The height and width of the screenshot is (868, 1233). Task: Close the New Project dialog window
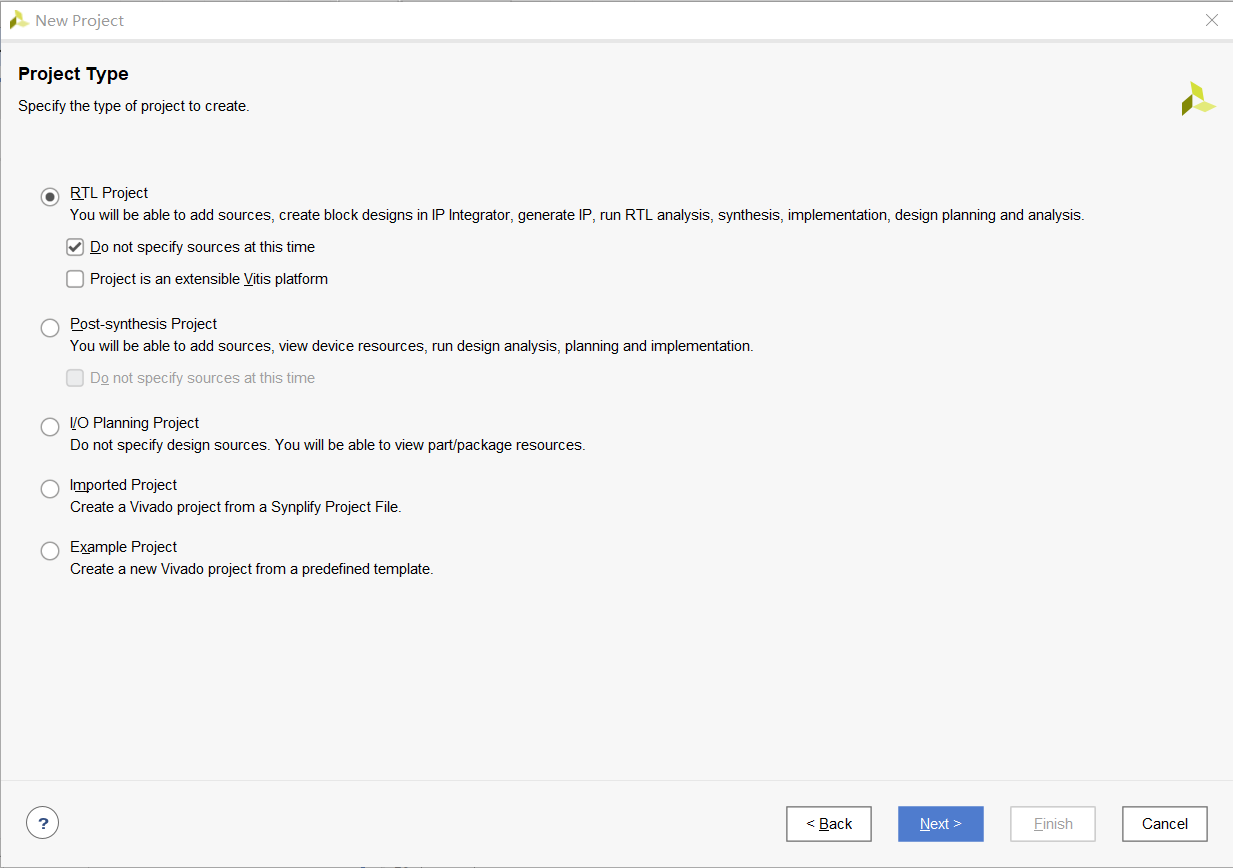(x=1211, y=20)
